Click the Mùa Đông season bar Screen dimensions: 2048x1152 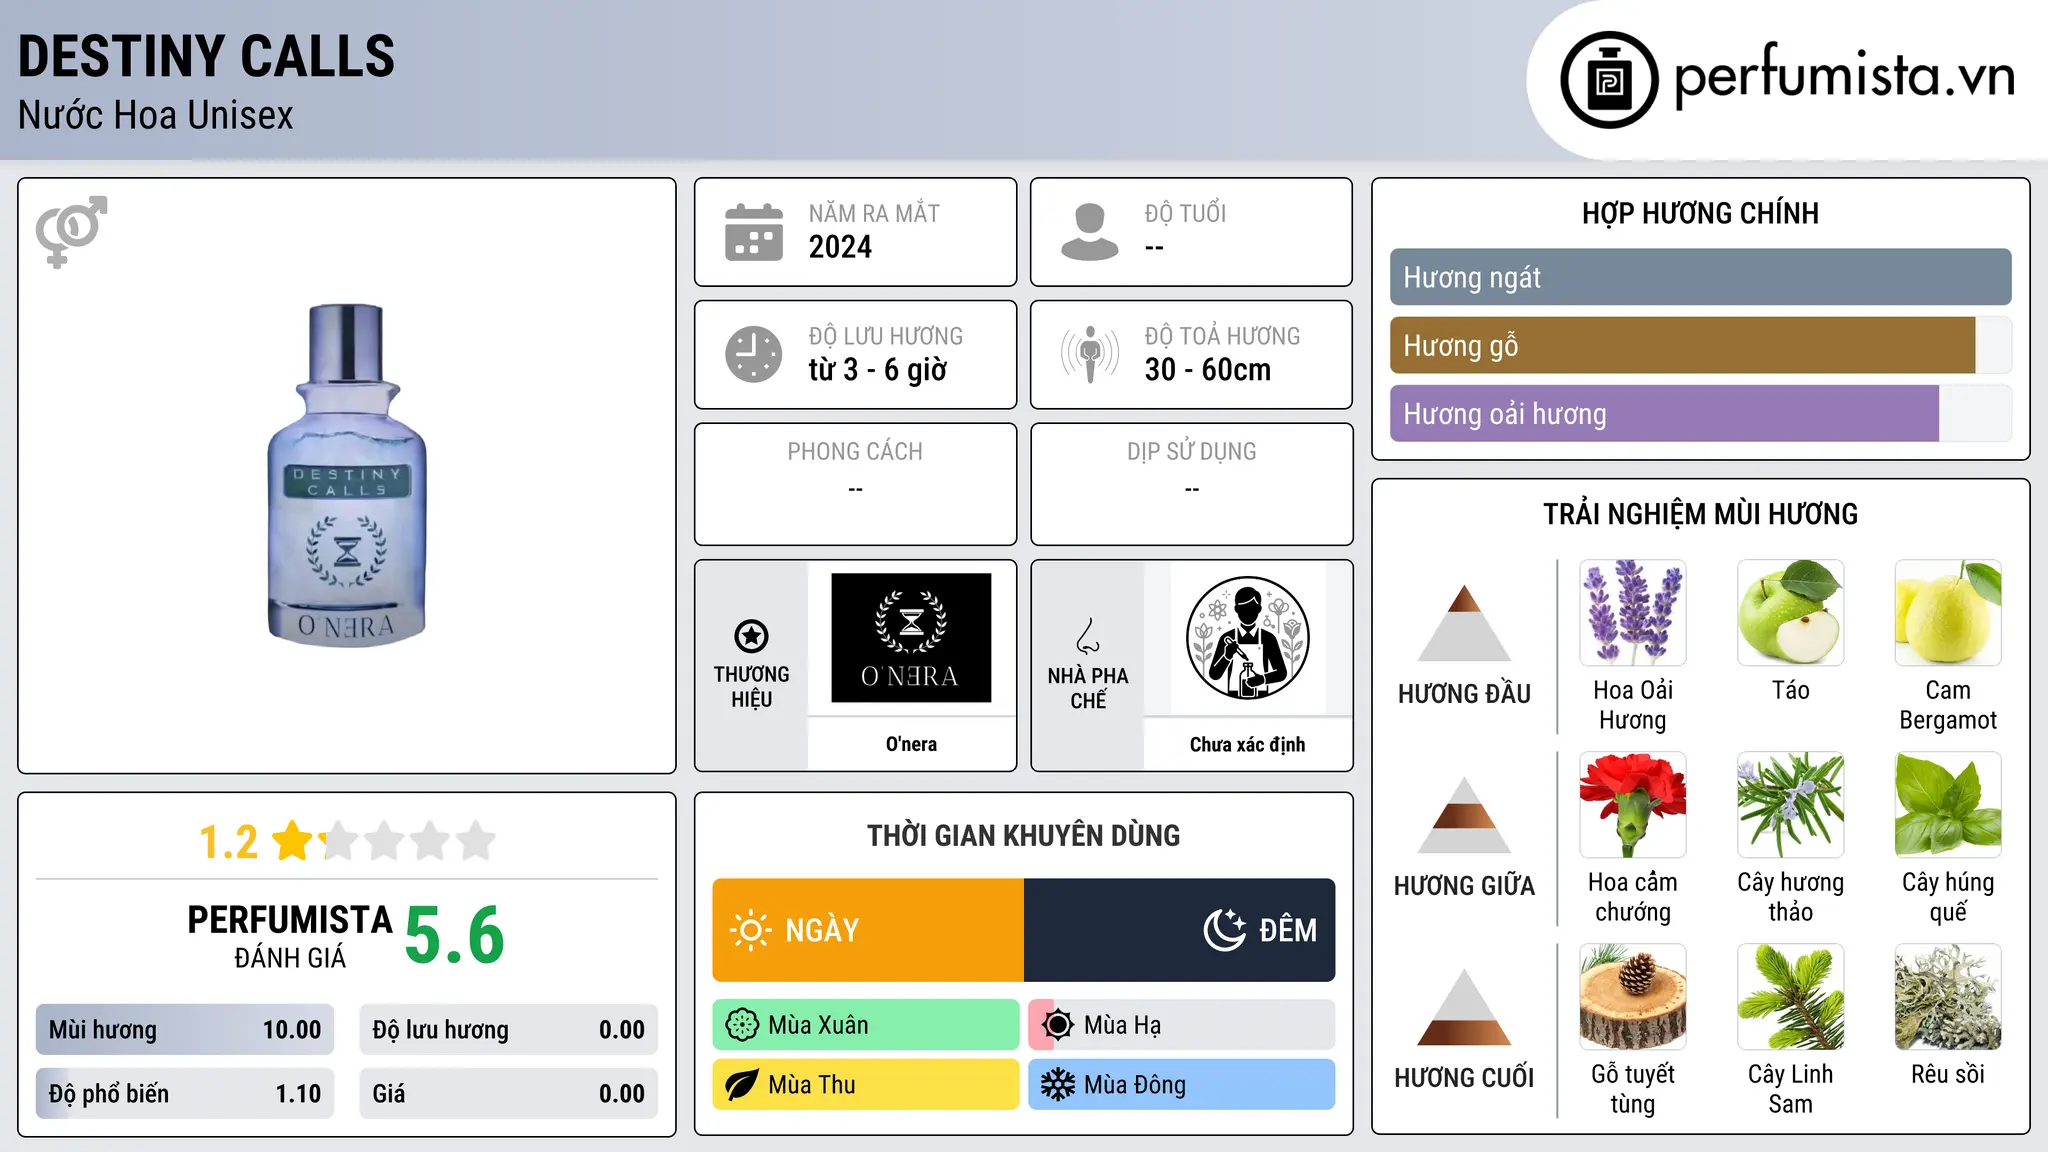coord(1182,1085)
